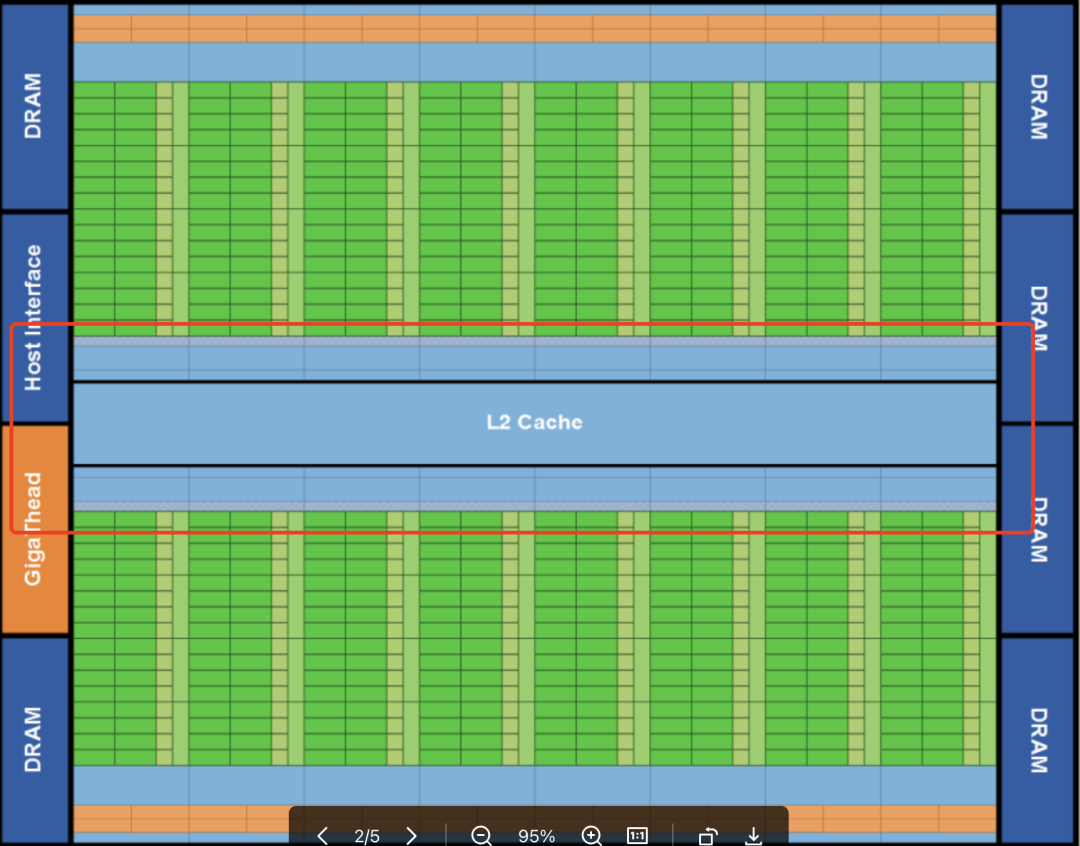The height and width of the screenshot is (846, 1080).
Task: Click the 2/5 page counter
Action: coord(367,836)
